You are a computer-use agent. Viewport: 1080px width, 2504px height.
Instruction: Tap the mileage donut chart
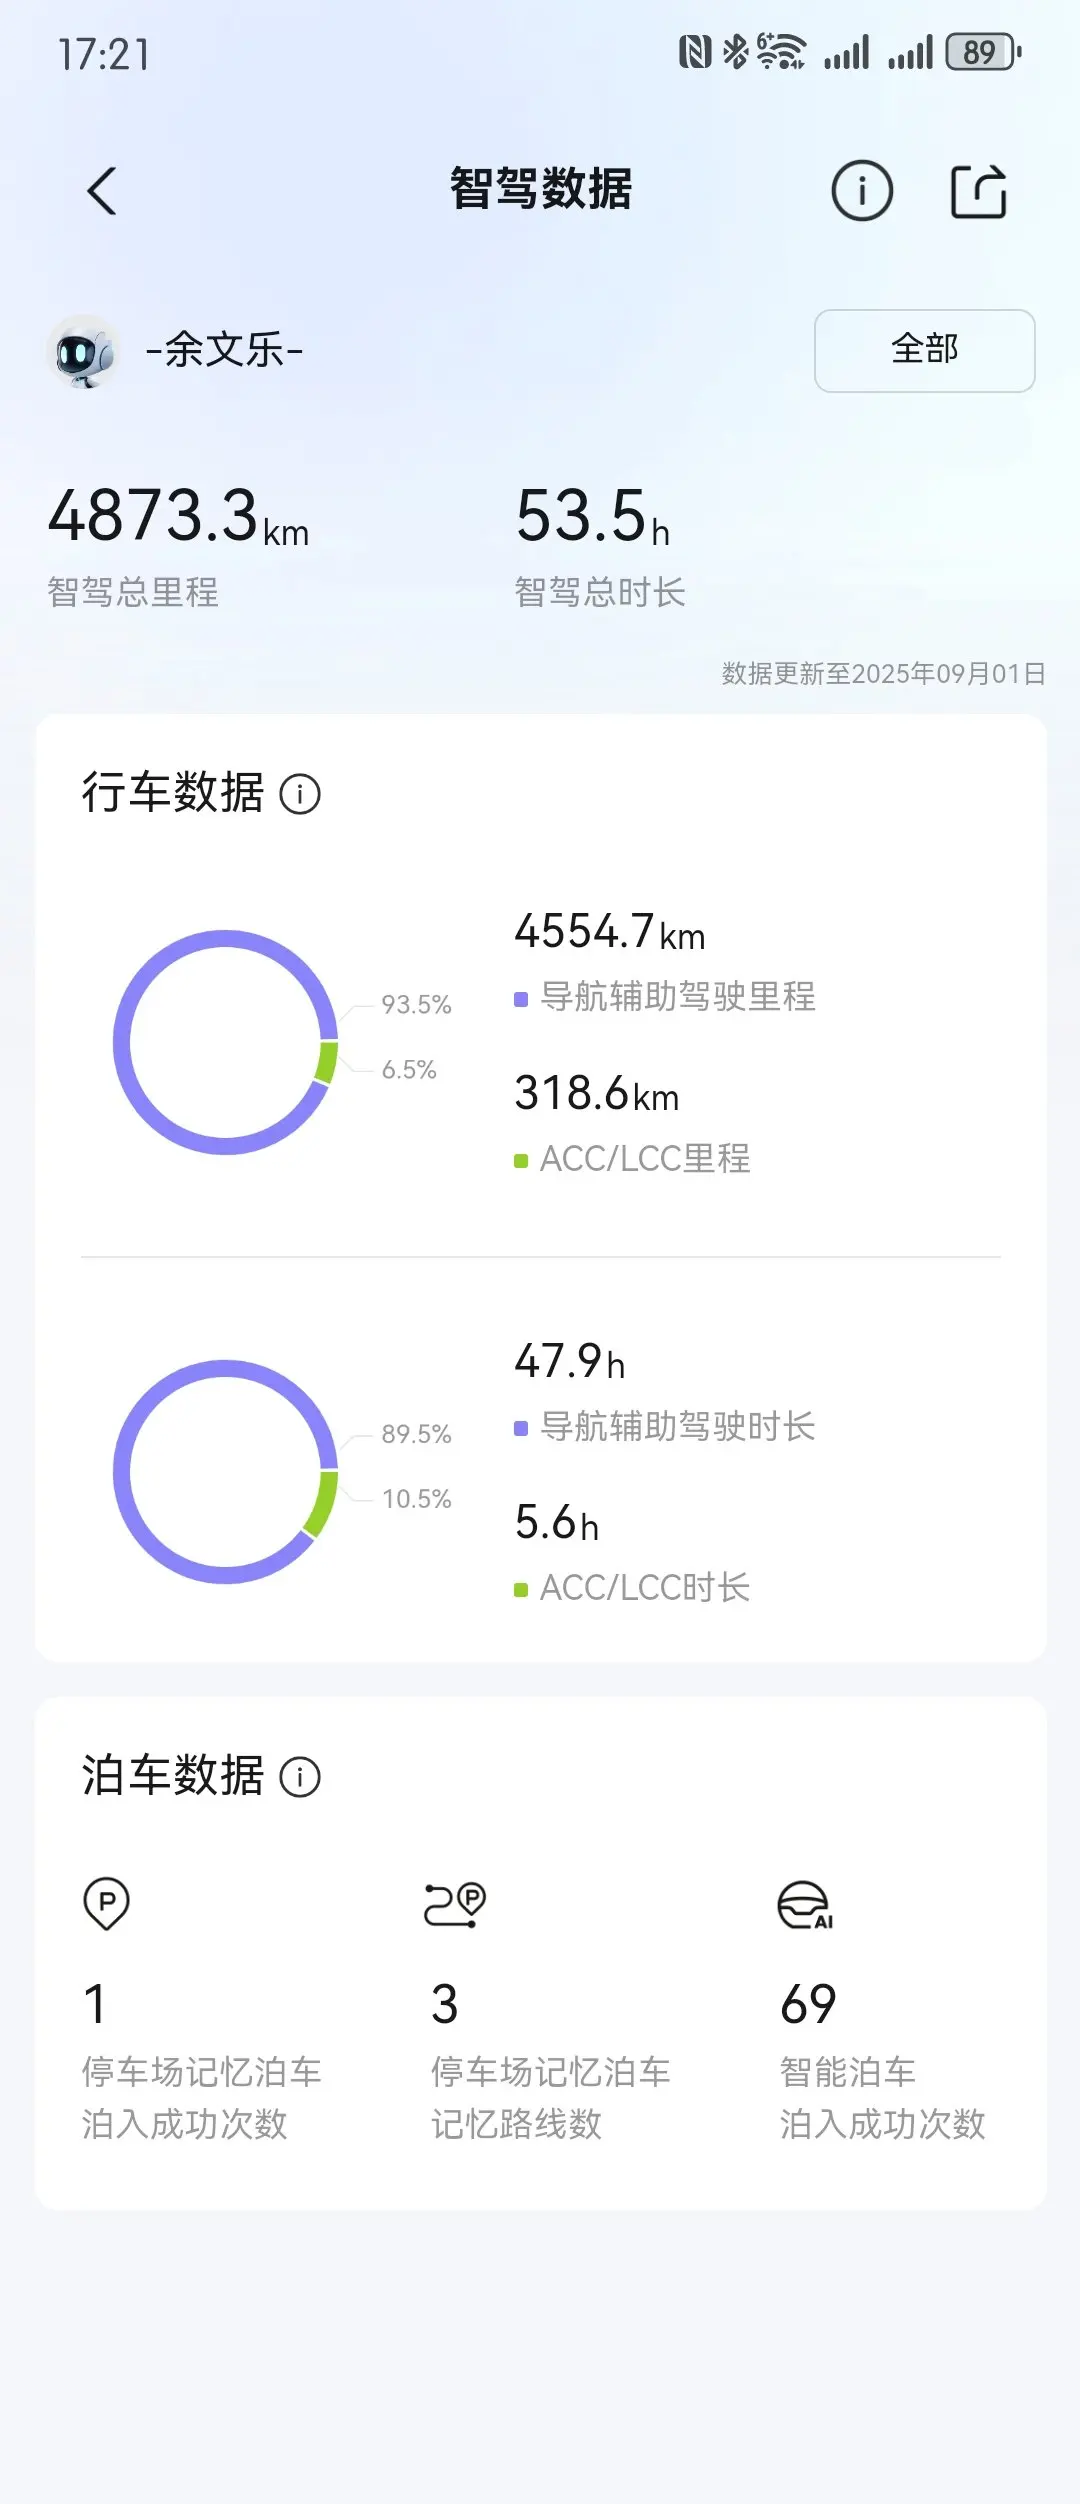226,1042
